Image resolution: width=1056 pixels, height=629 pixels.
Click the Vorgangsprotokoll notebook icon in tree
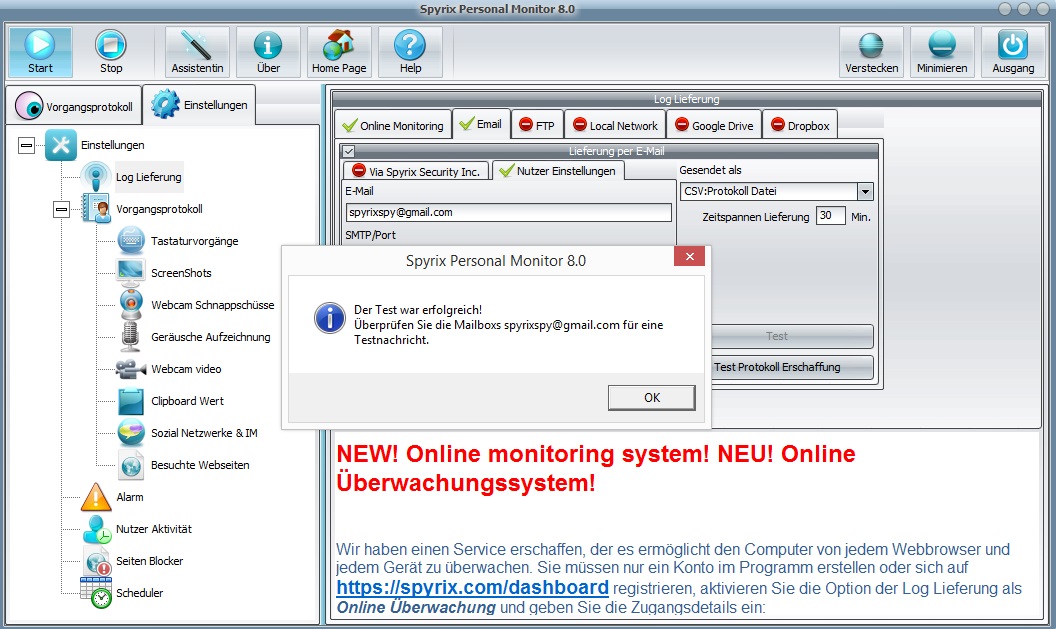click(x=96, y=209)
